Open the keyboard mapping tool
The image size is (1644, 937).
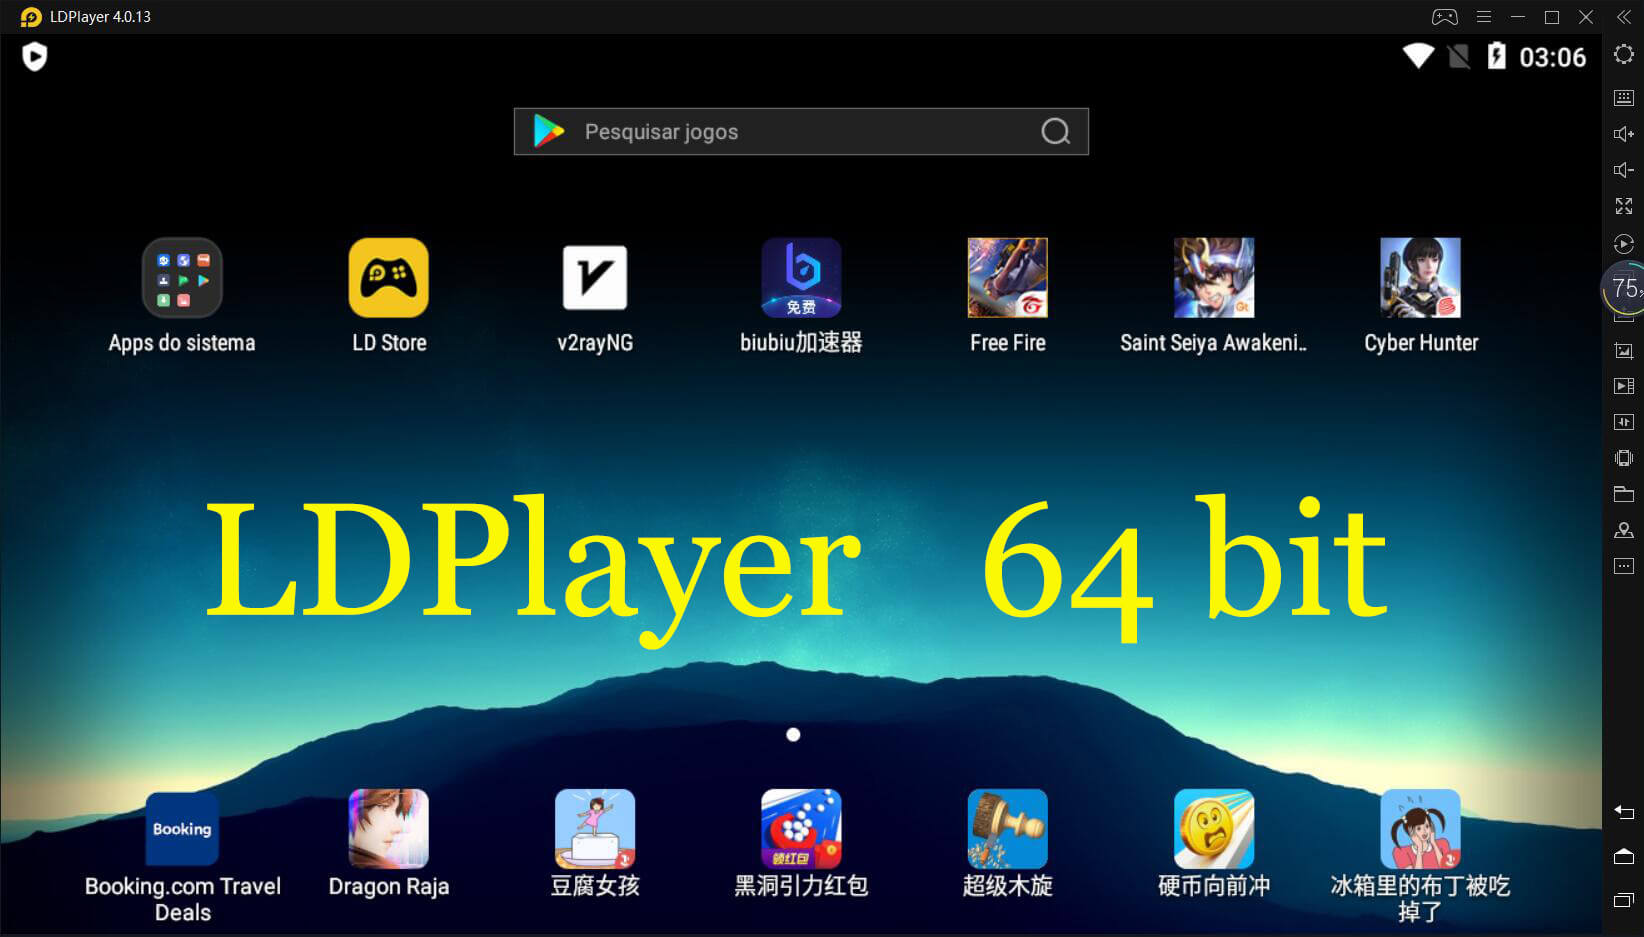[x=1624, y=98]
